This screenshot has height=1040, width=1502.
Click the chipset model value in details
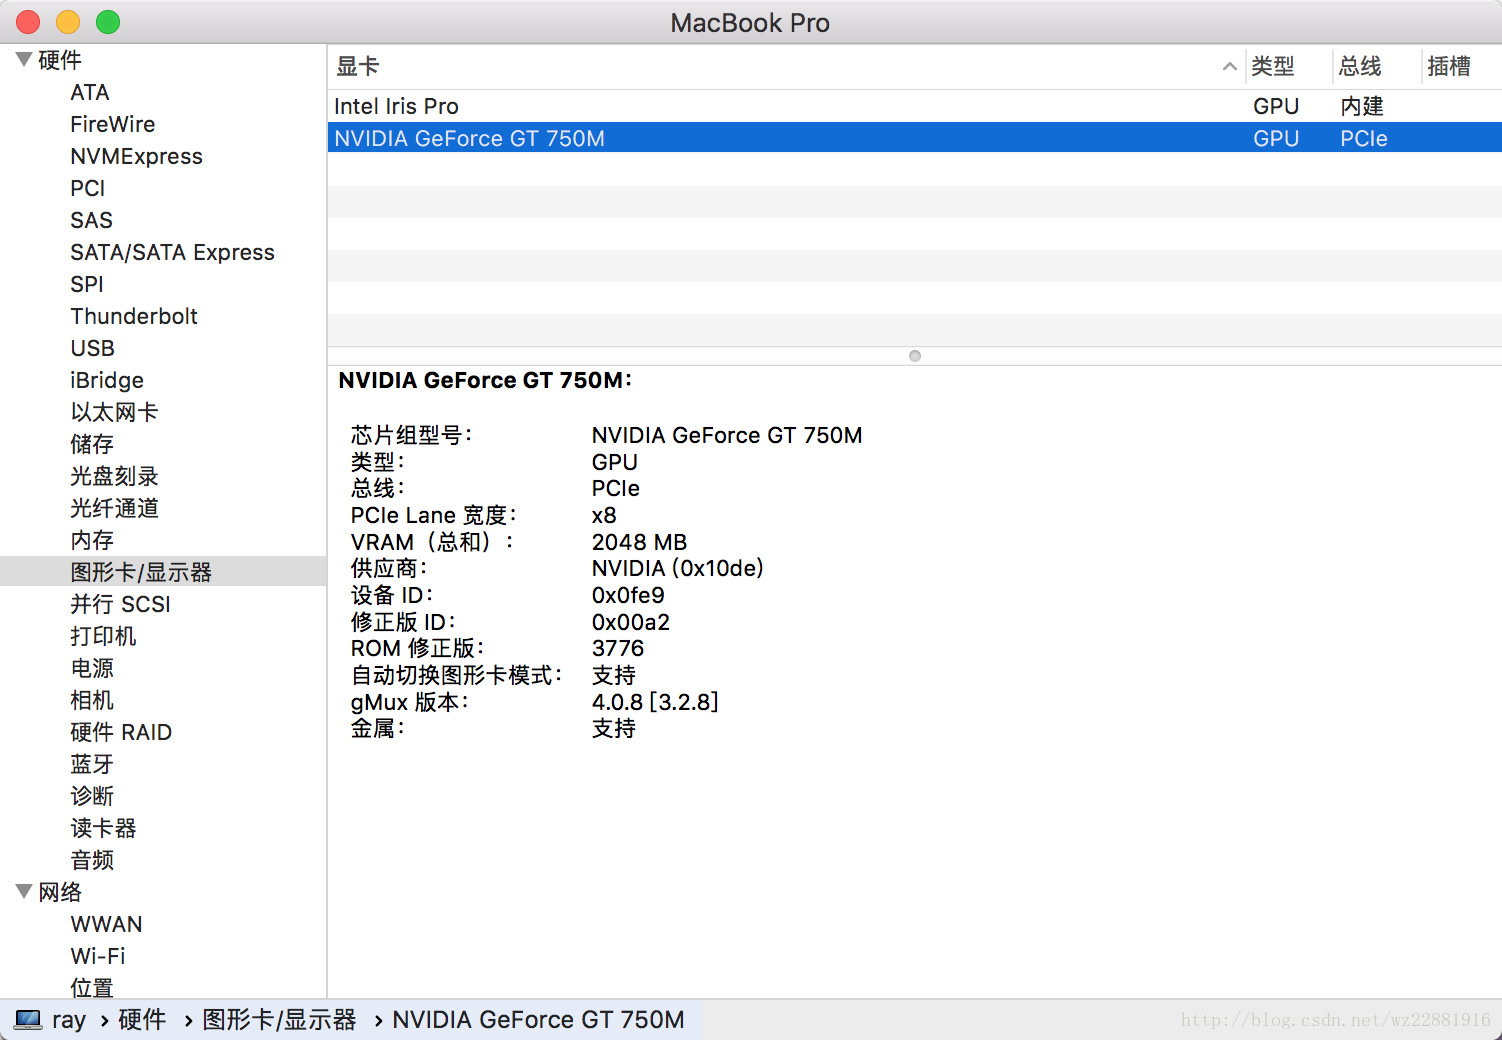[x=727, y=435]
